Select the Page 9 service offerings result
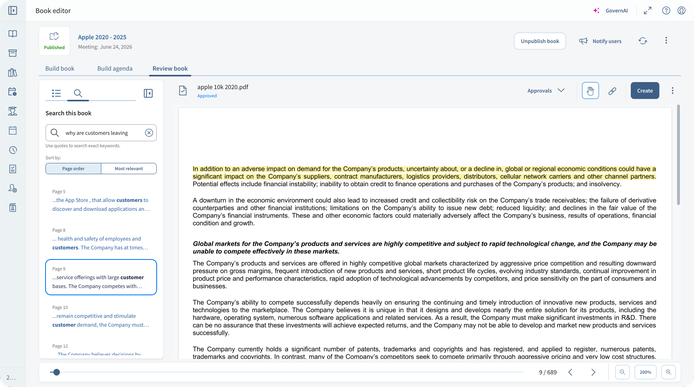Screen dimensions: 694x387 coord(101,277)
